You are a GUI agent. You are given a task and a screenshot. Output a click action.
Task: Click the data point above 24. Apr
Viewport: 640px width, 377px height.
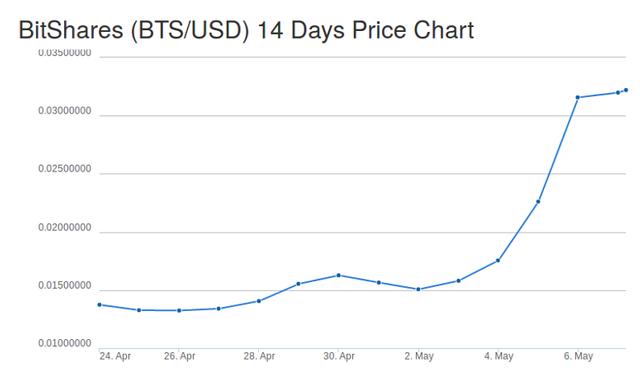[x=100, y=305]
